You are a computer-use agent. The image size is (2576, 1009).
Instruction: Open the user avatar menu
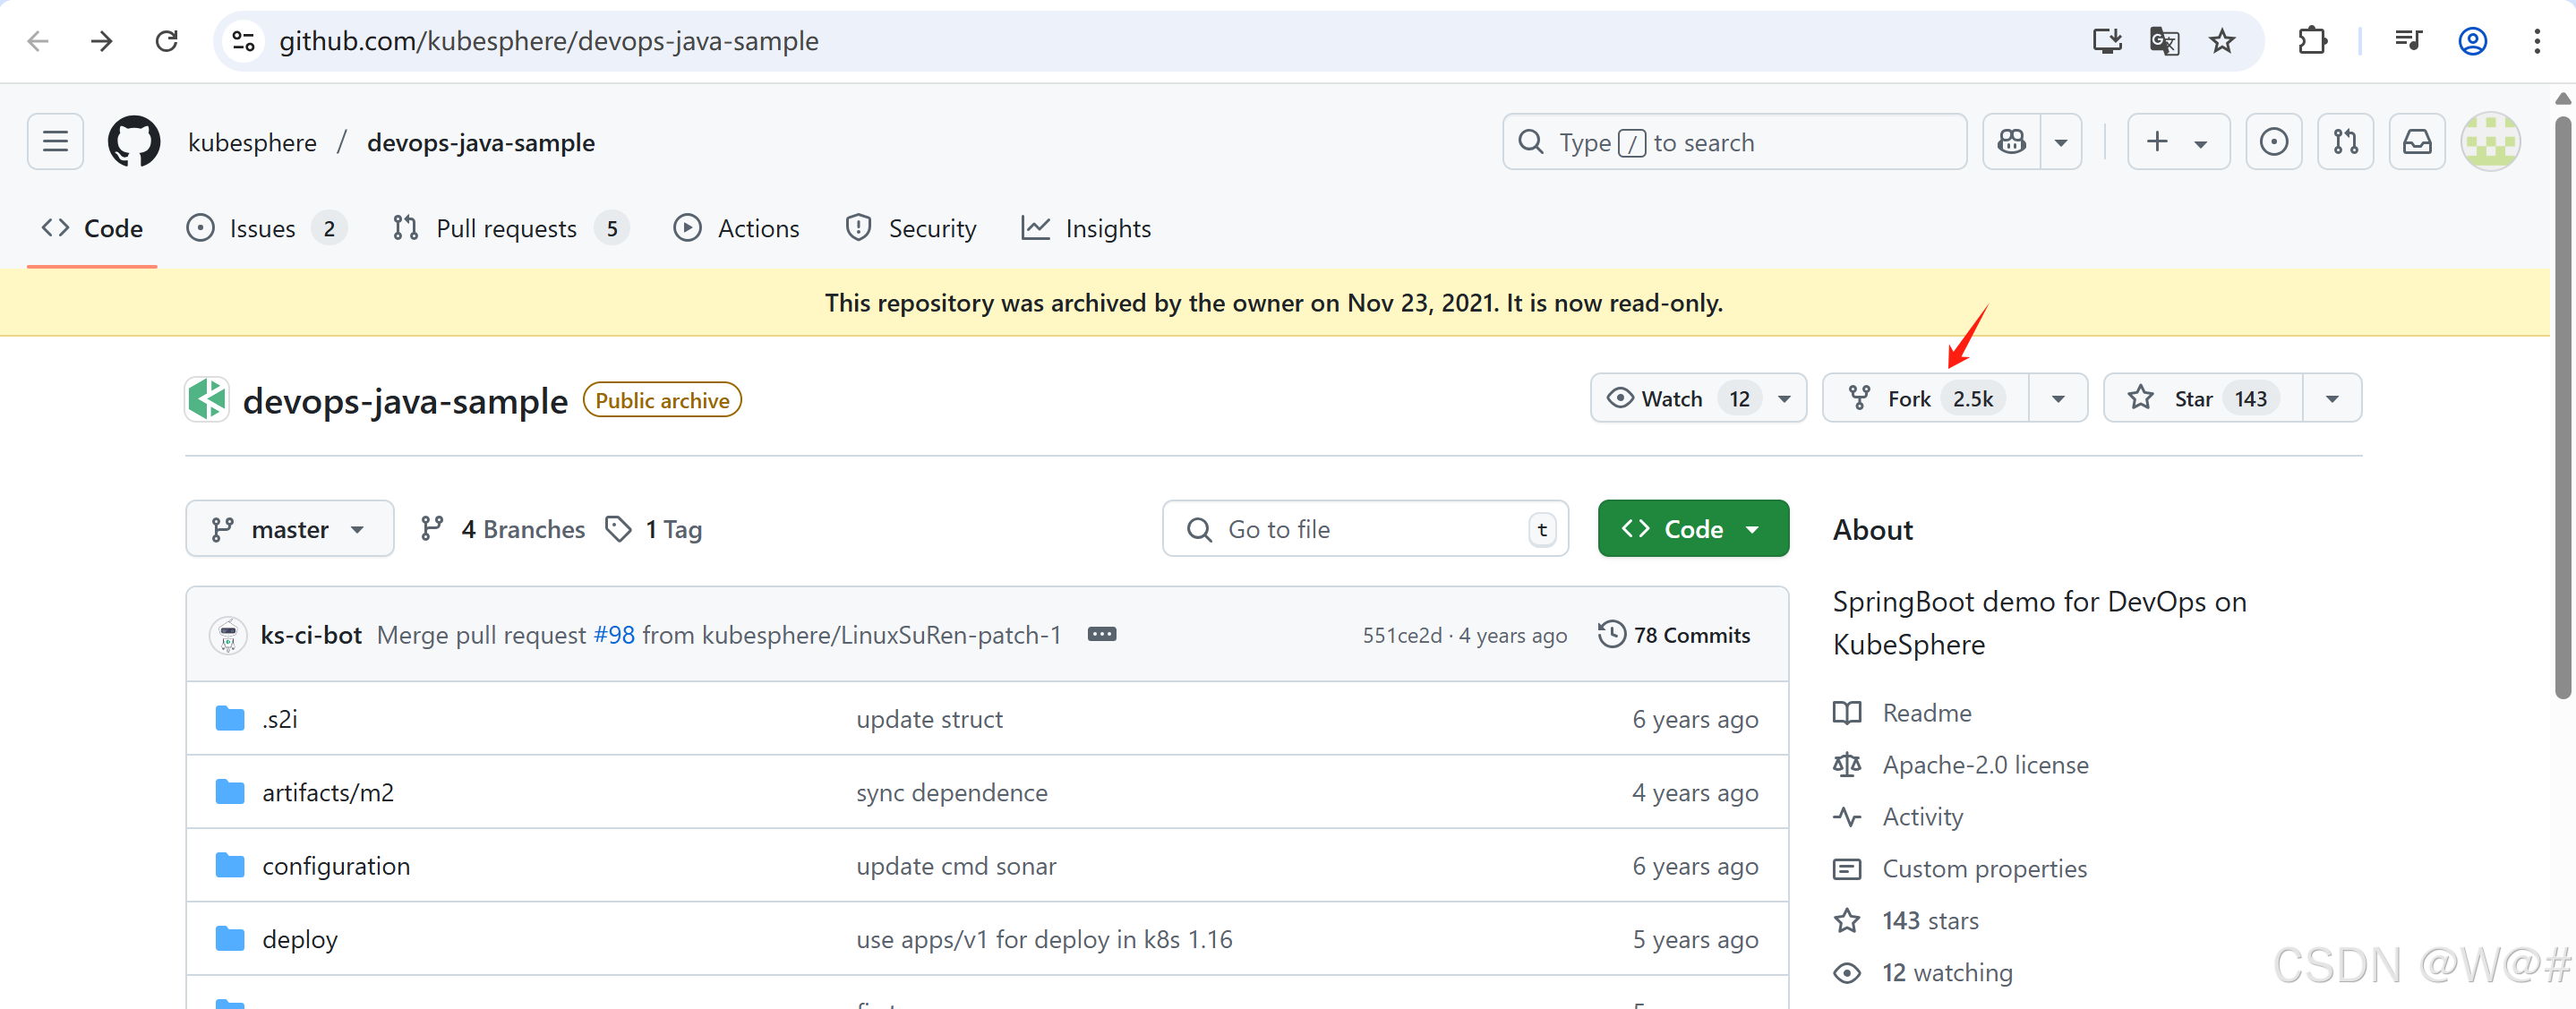point(2490,142)
